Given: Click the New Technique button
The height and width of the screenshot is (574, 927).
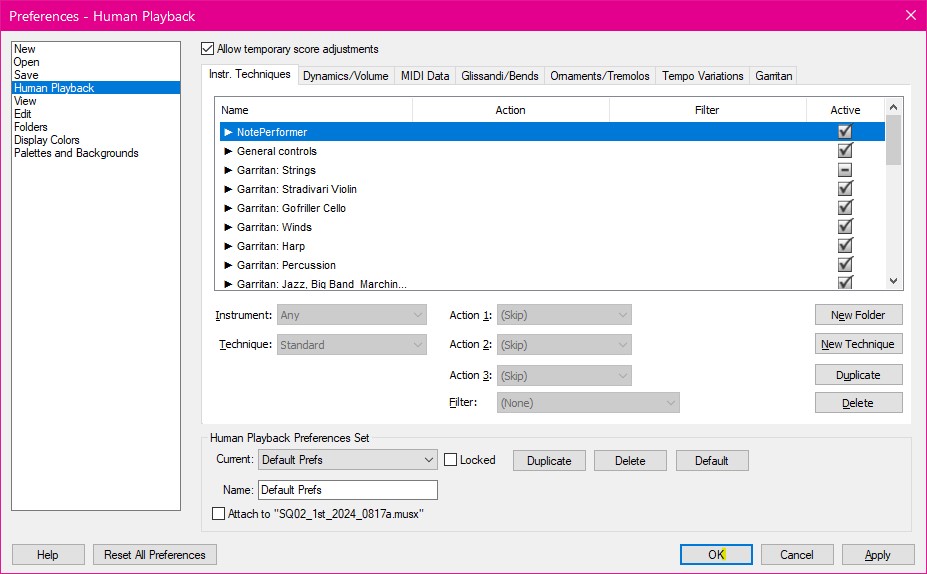Looking at the screenshot, I should tap(858, 344).
